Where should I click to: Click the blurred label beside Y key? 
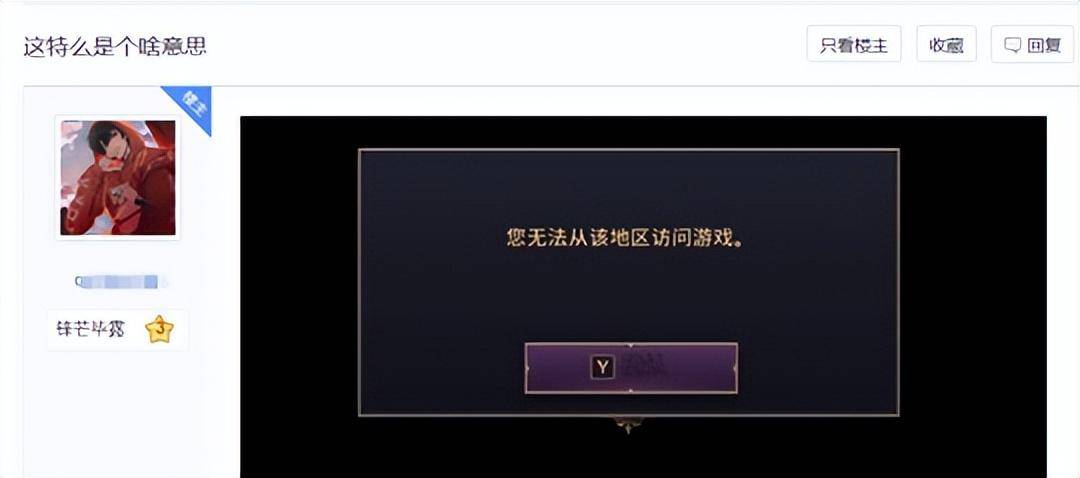point(644,368)
